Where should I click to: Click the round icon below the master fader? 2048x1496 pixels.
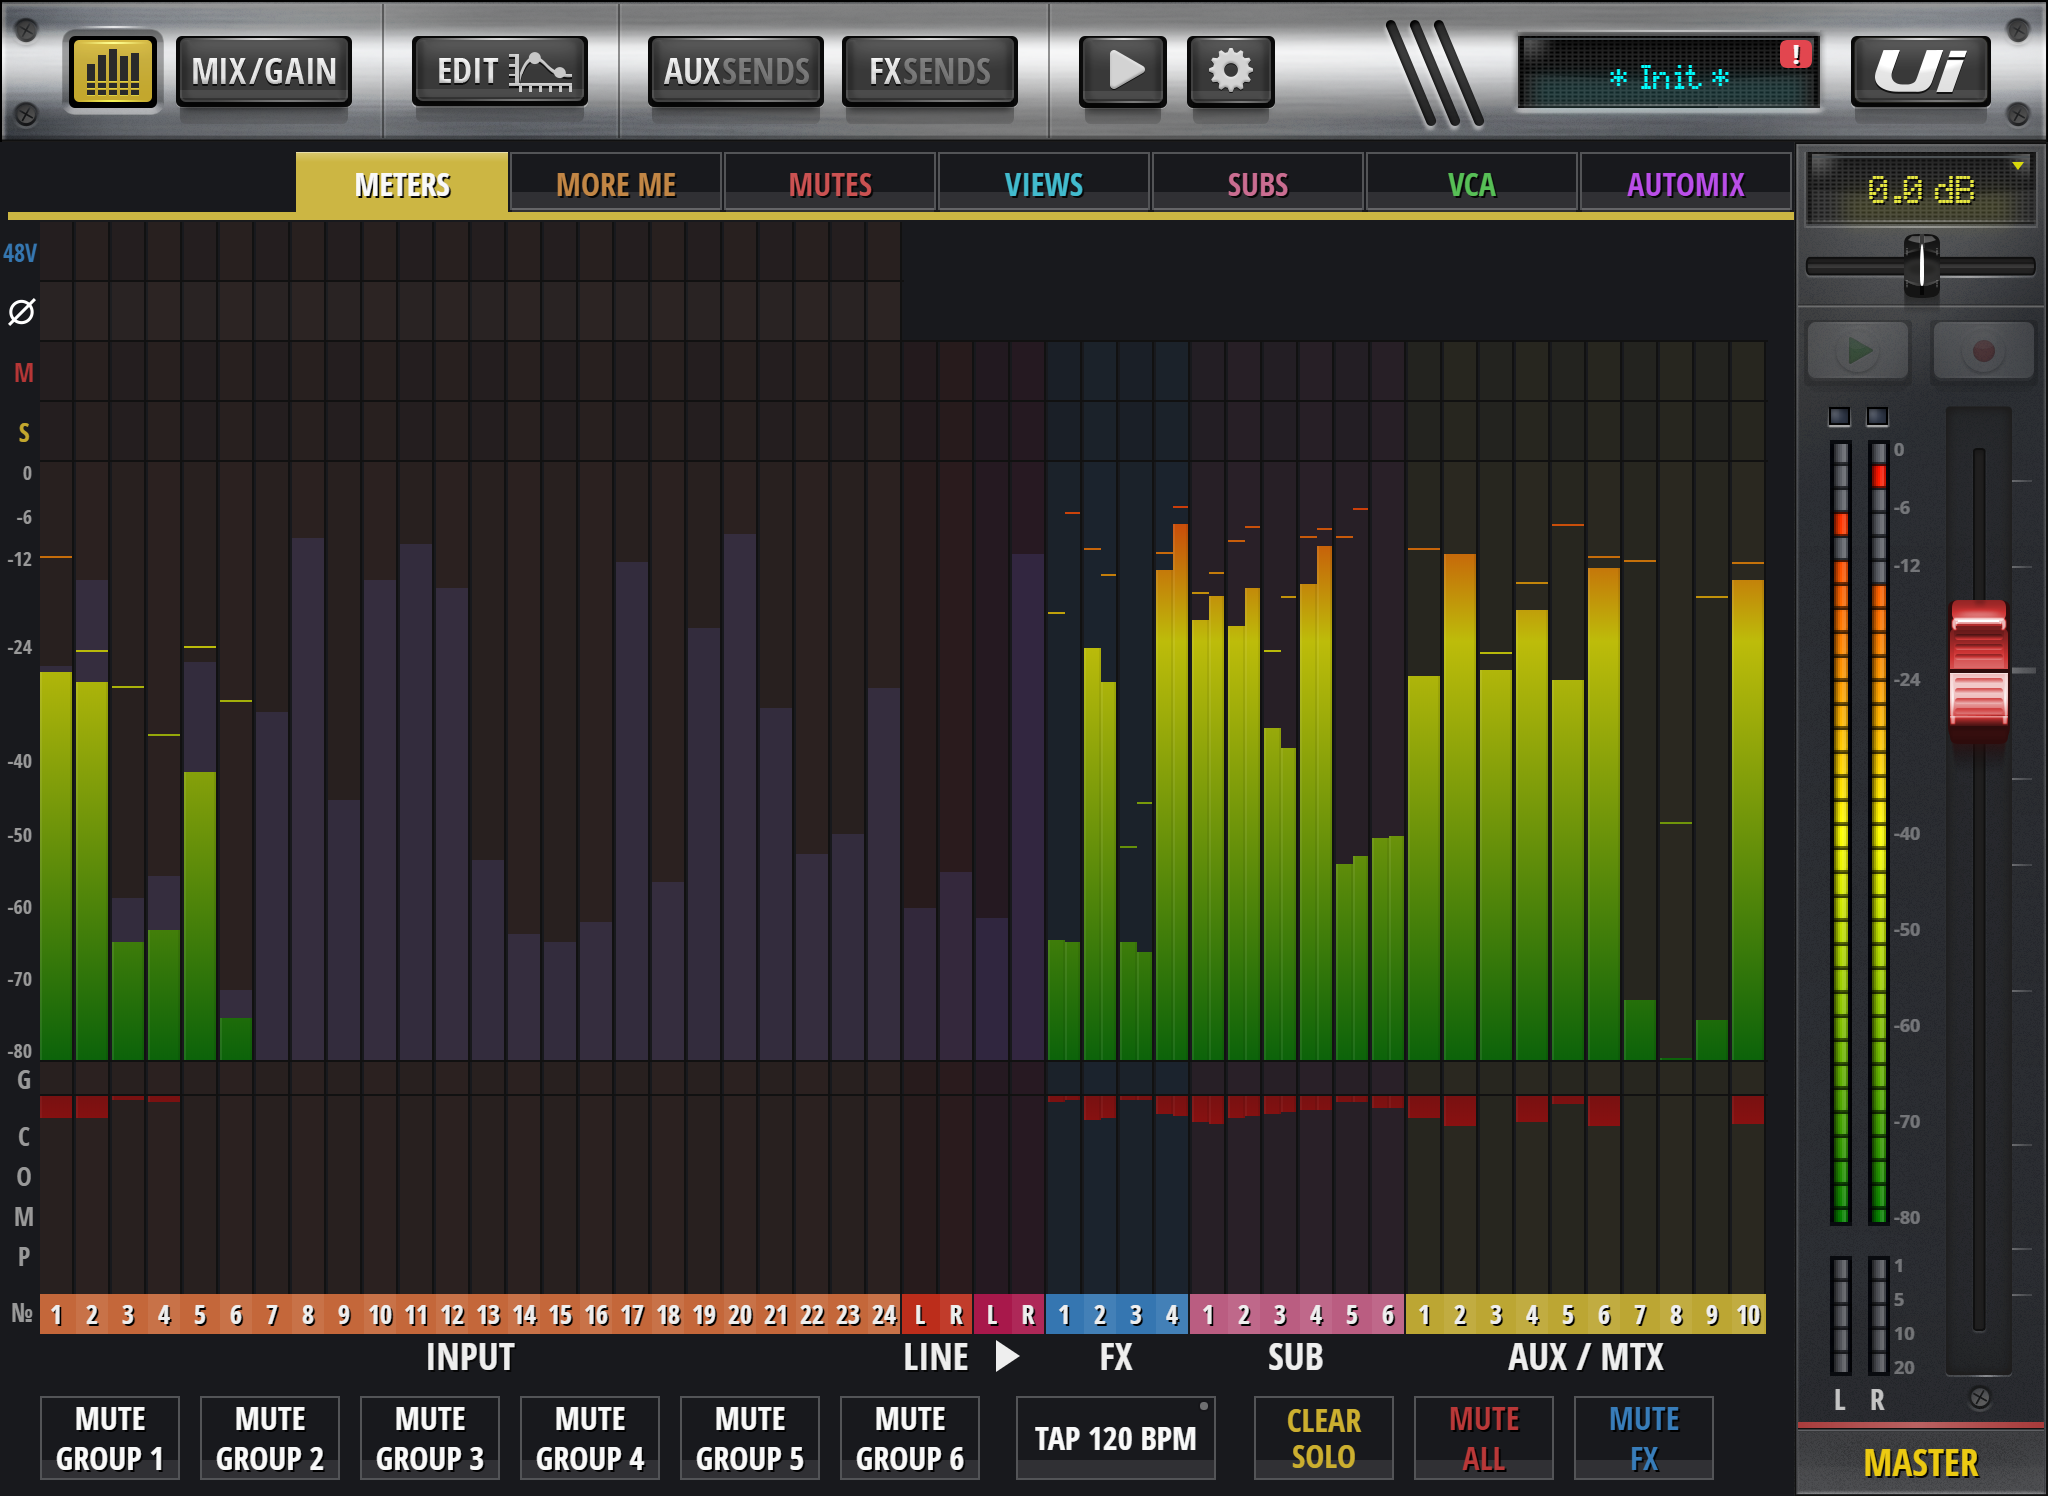point(1979,1398)
